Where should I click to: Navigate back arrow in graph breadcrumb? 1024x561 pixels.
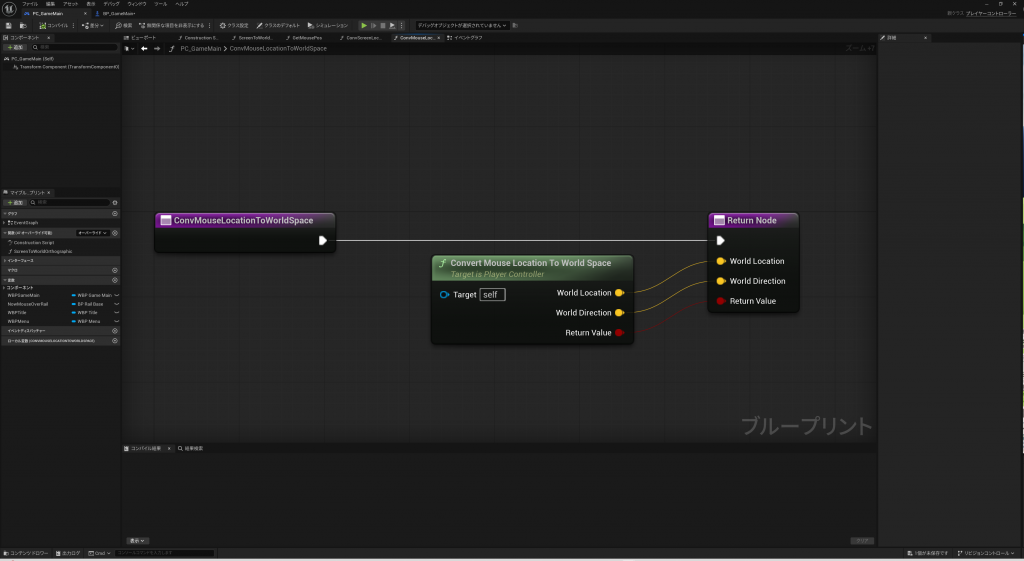(144, 48)
